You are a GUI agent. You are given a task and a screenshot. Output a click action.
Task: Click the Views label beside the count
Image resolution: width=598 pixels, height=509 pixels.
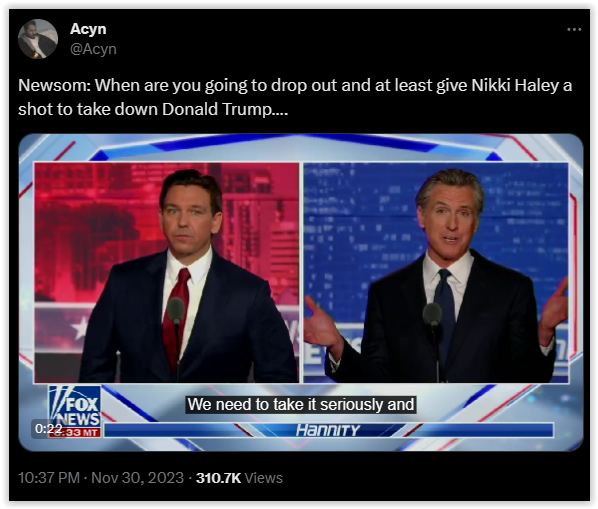click(264, 478)
